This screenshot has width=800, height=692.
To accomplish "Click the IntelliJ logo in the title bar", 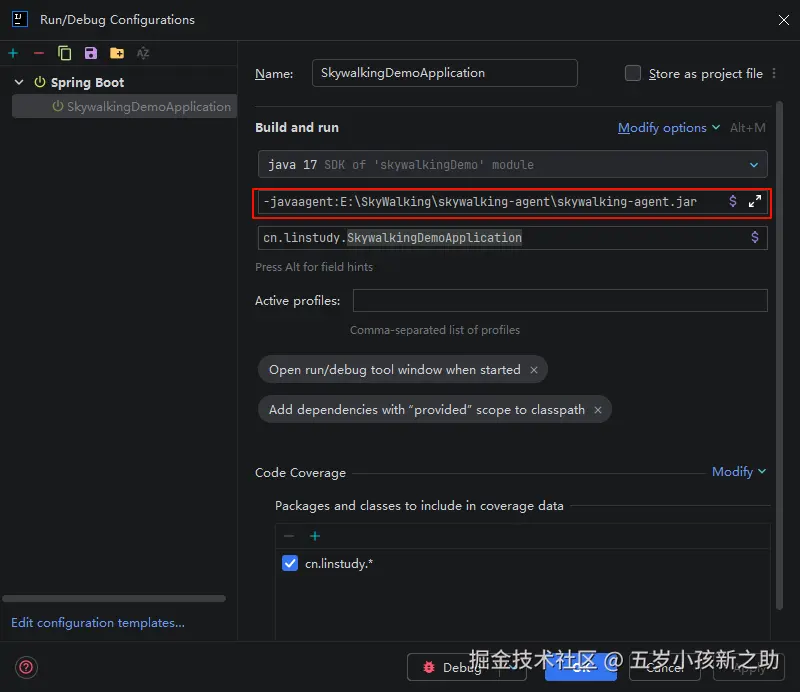I will 19,19.
